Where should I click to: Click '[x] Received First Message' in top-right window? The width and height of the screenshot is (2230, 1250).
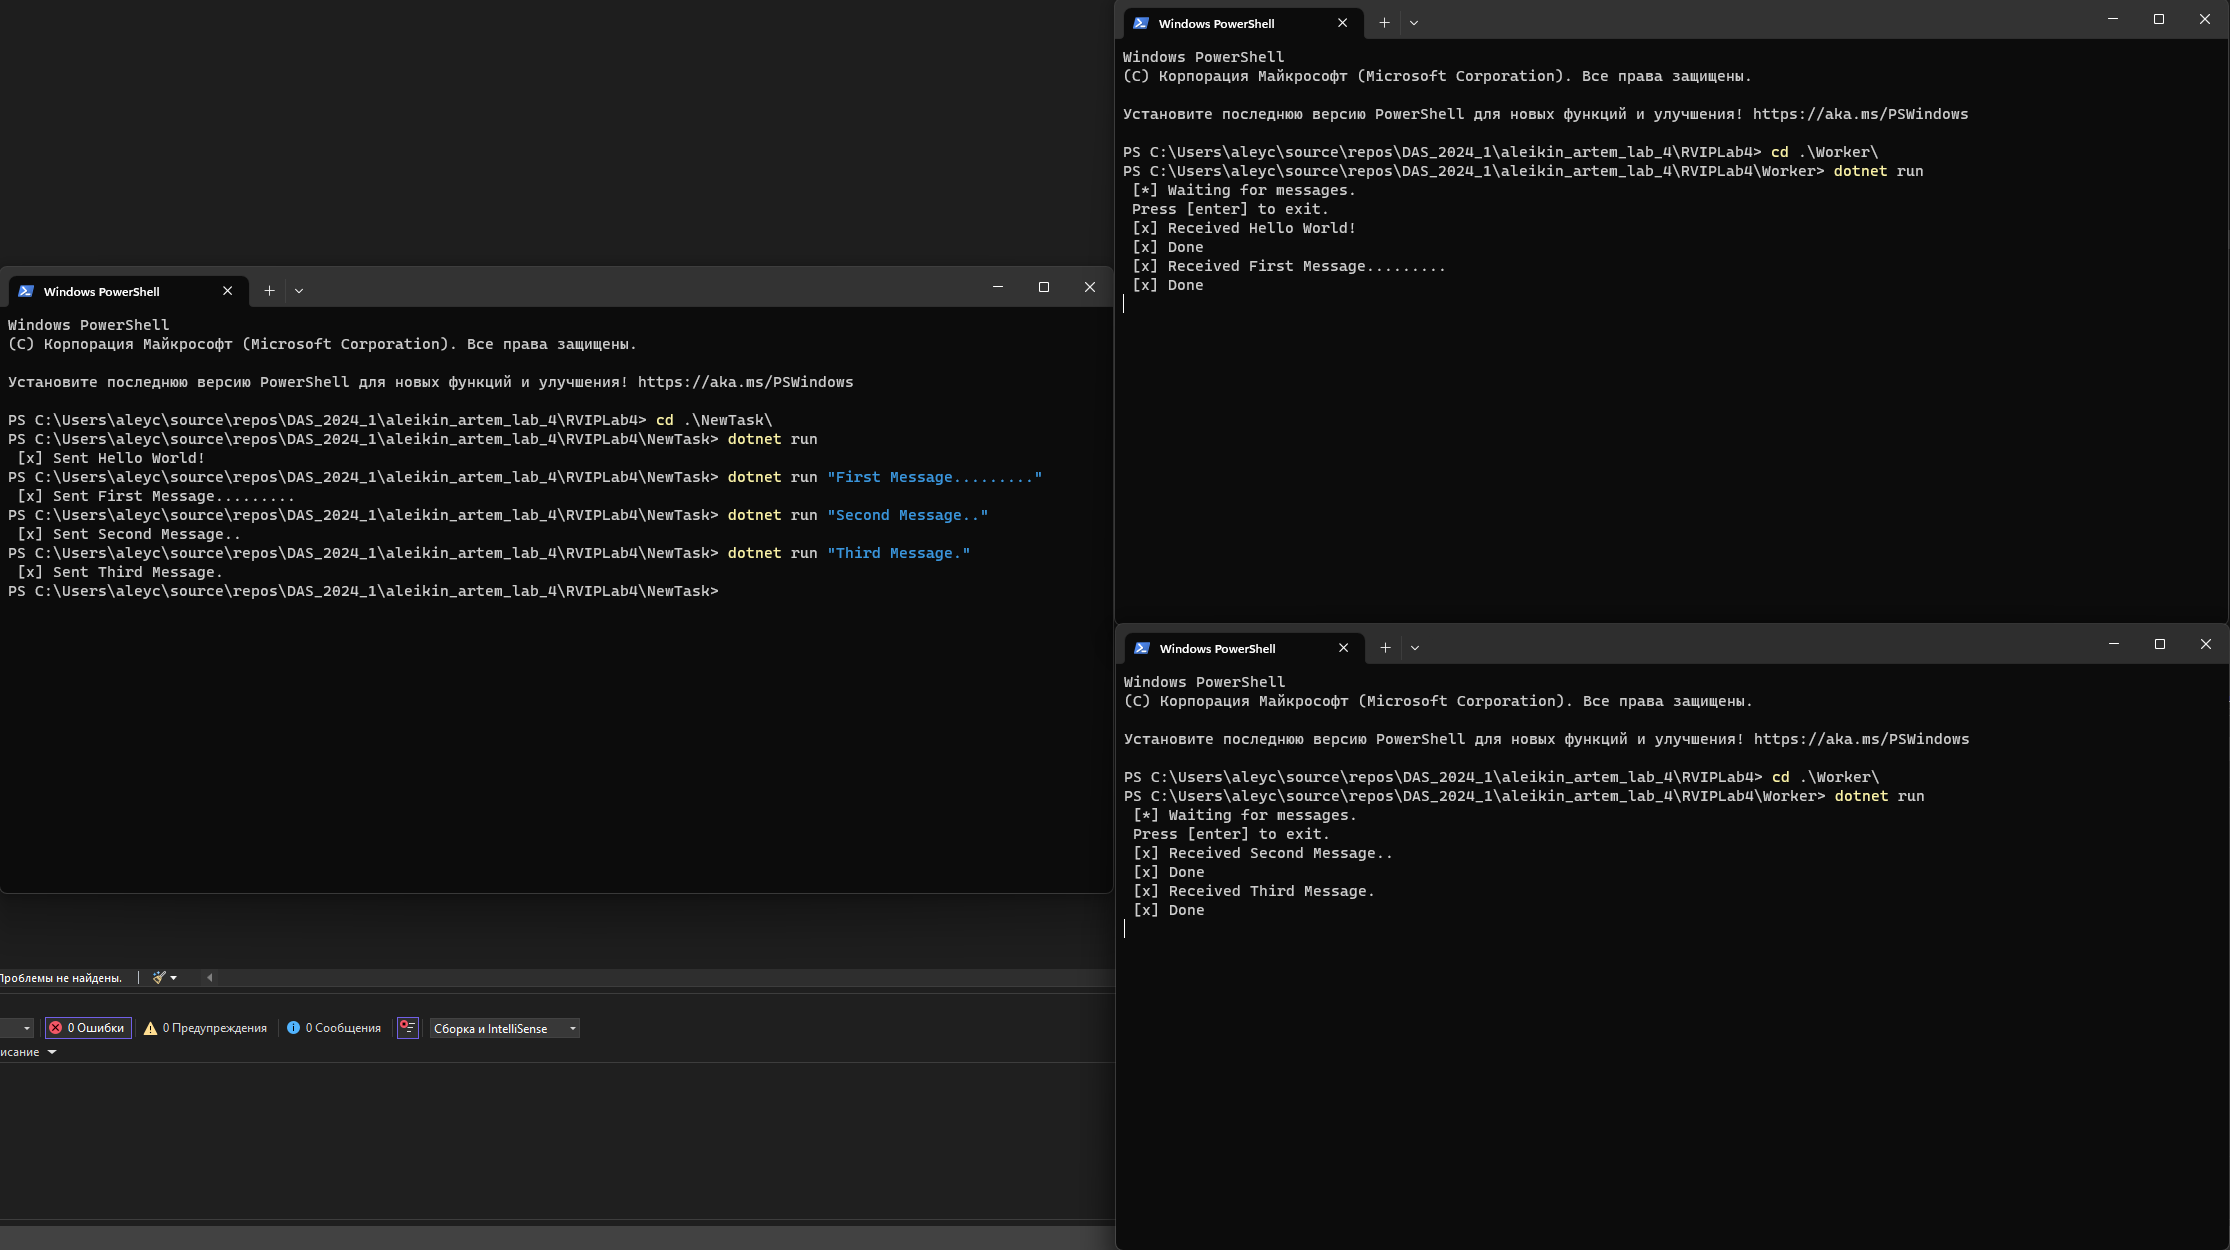1289,266
